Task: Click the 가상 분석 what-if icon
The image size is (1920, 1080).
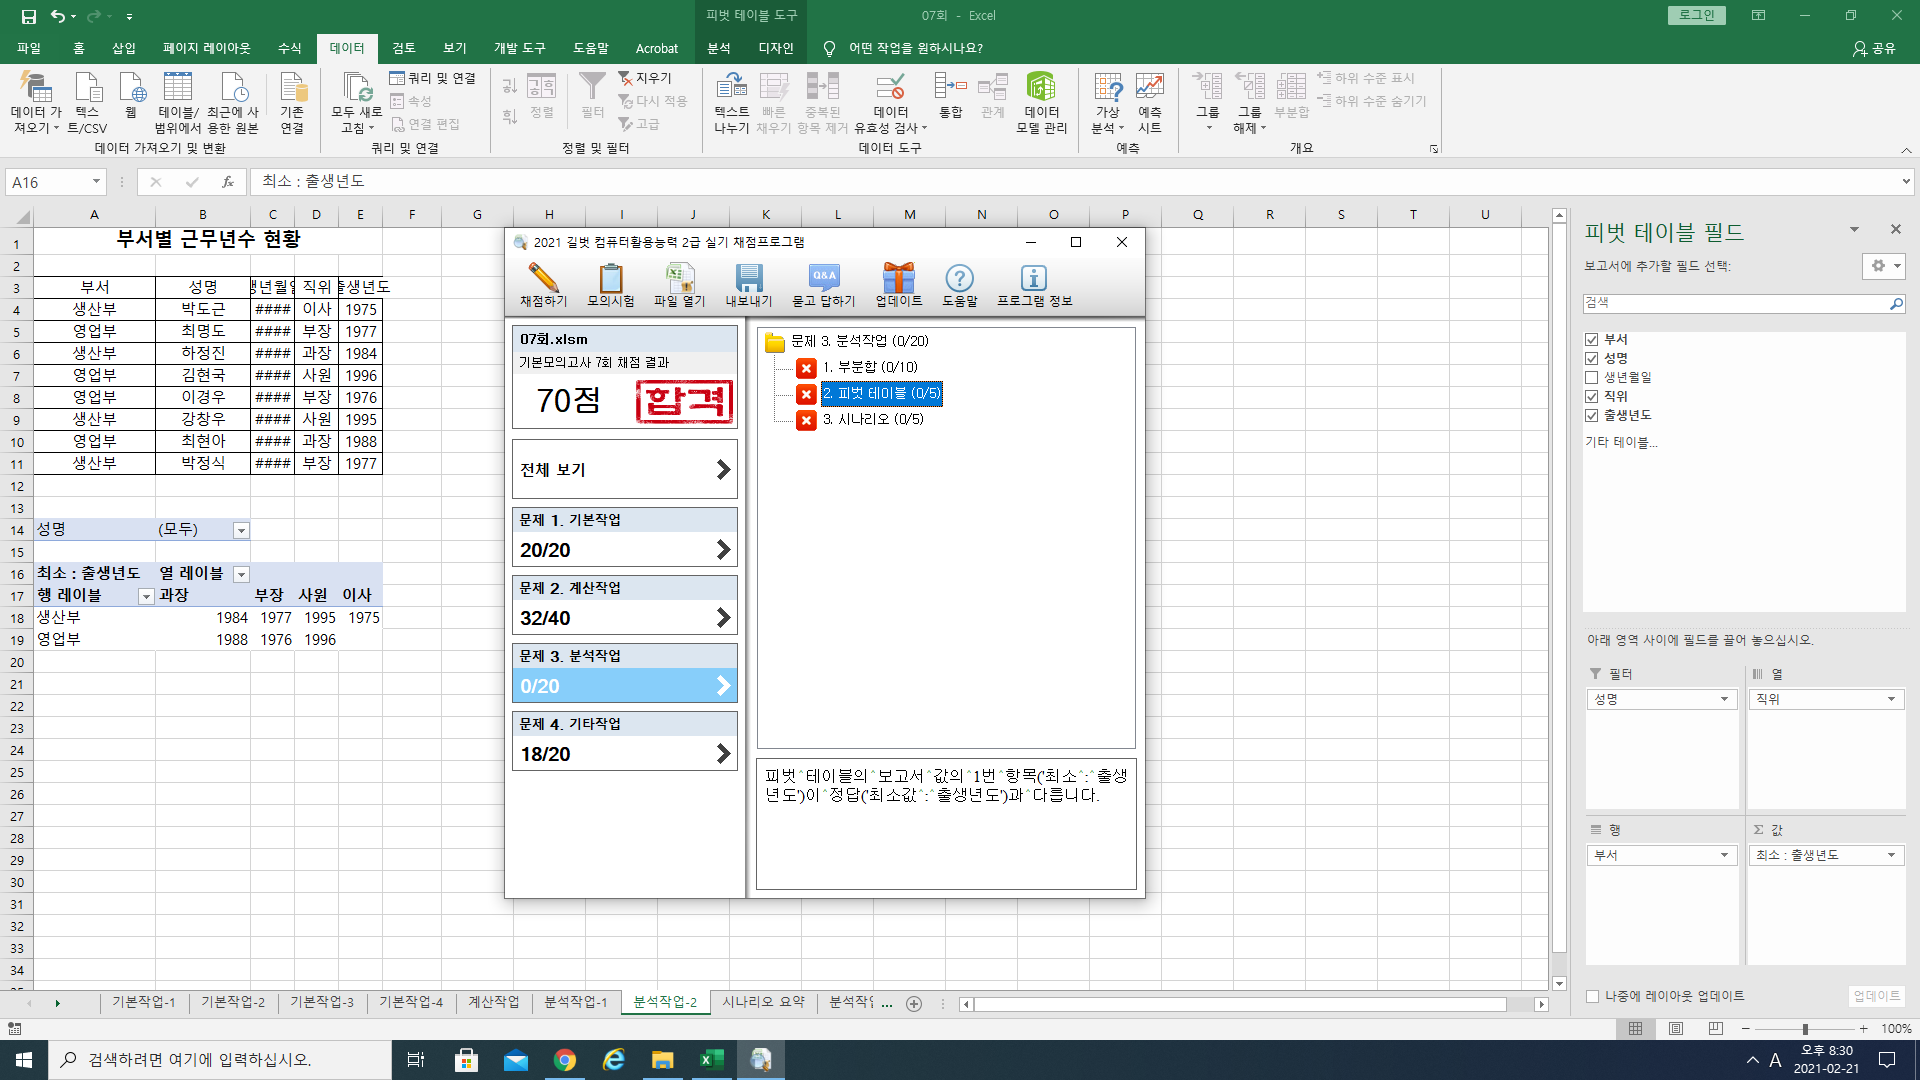Action: [1107, 102]
